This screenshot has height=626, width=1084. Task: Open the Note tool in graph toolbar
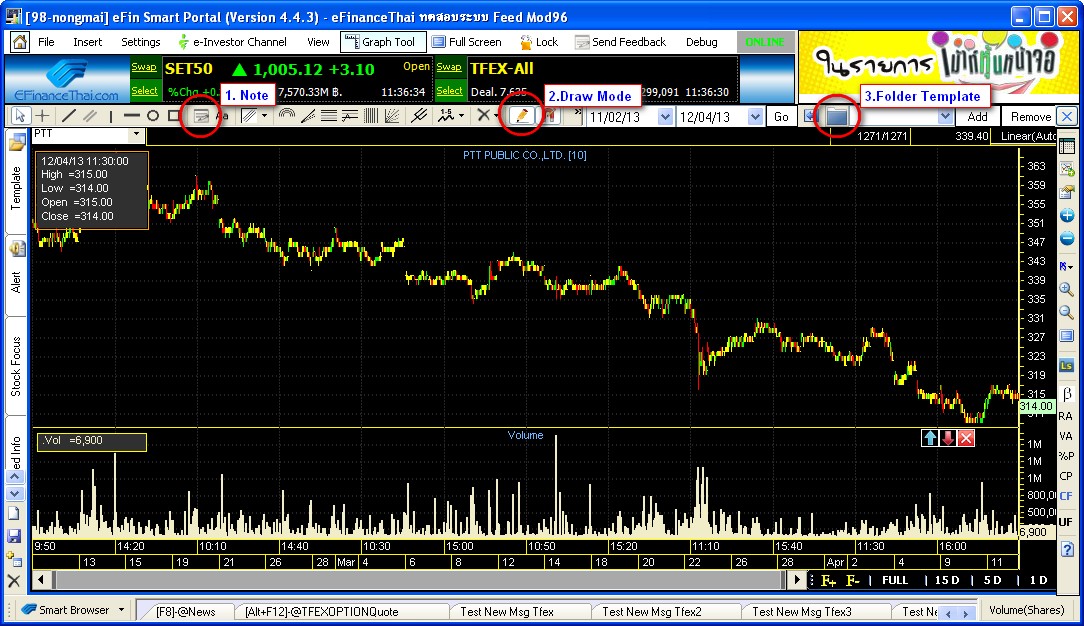(200, 116)
